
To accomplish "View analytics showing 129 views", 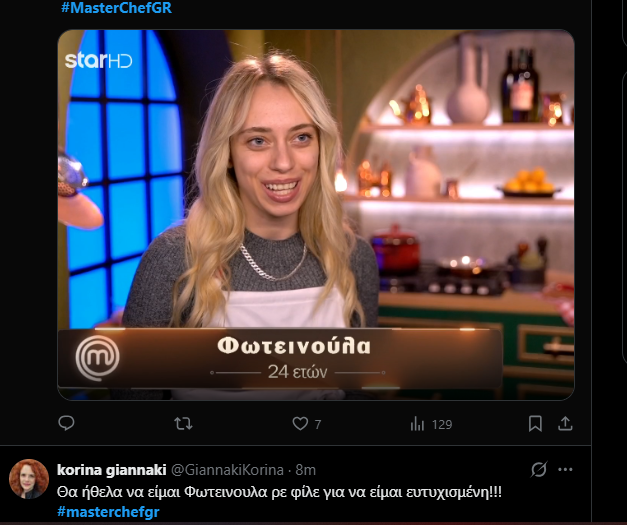I will click(417, 424).
